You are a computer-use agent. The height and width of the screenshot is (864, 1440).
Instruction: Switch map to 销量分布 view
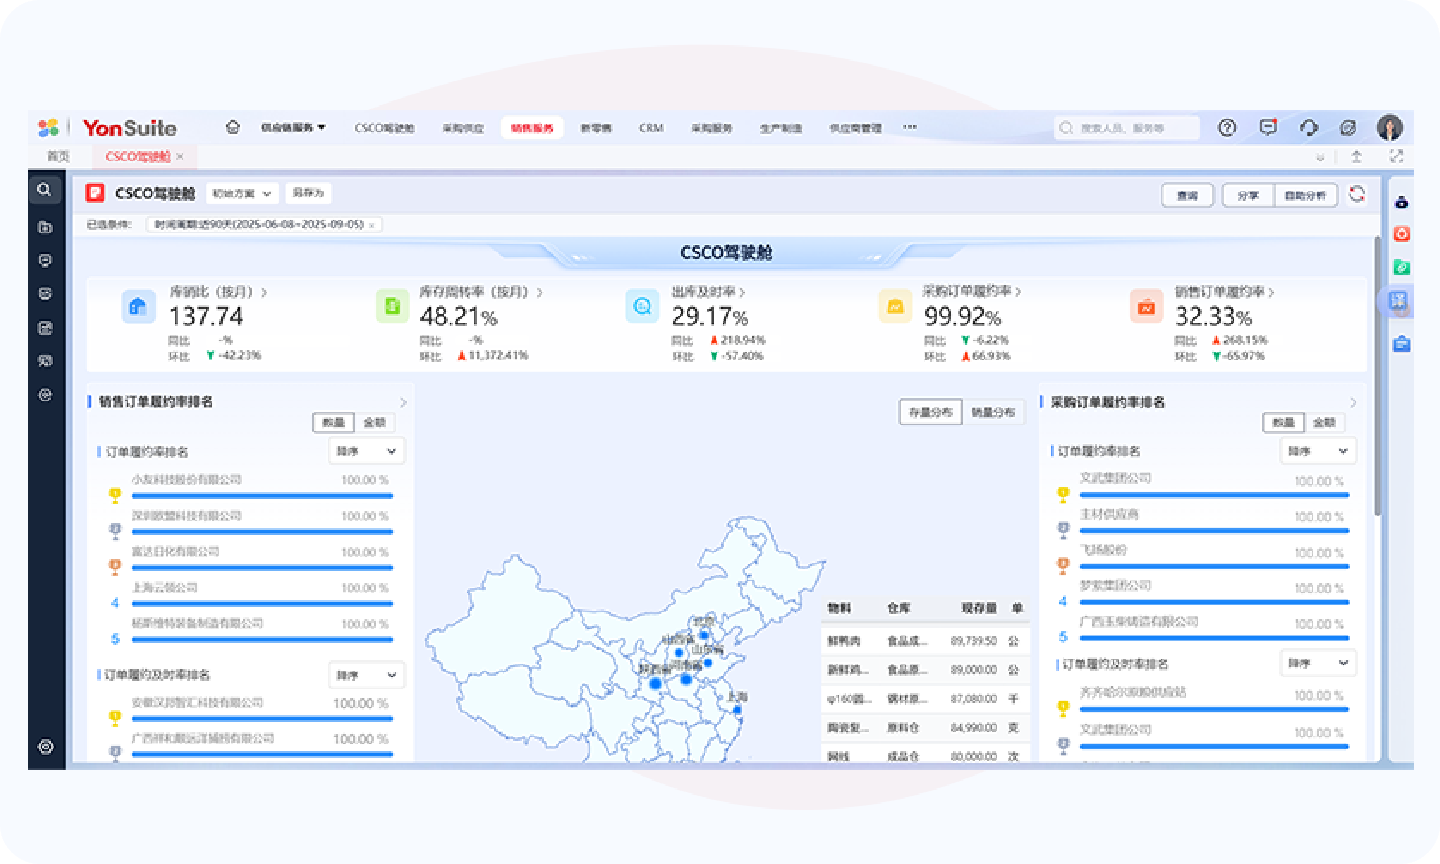point(993,412)
